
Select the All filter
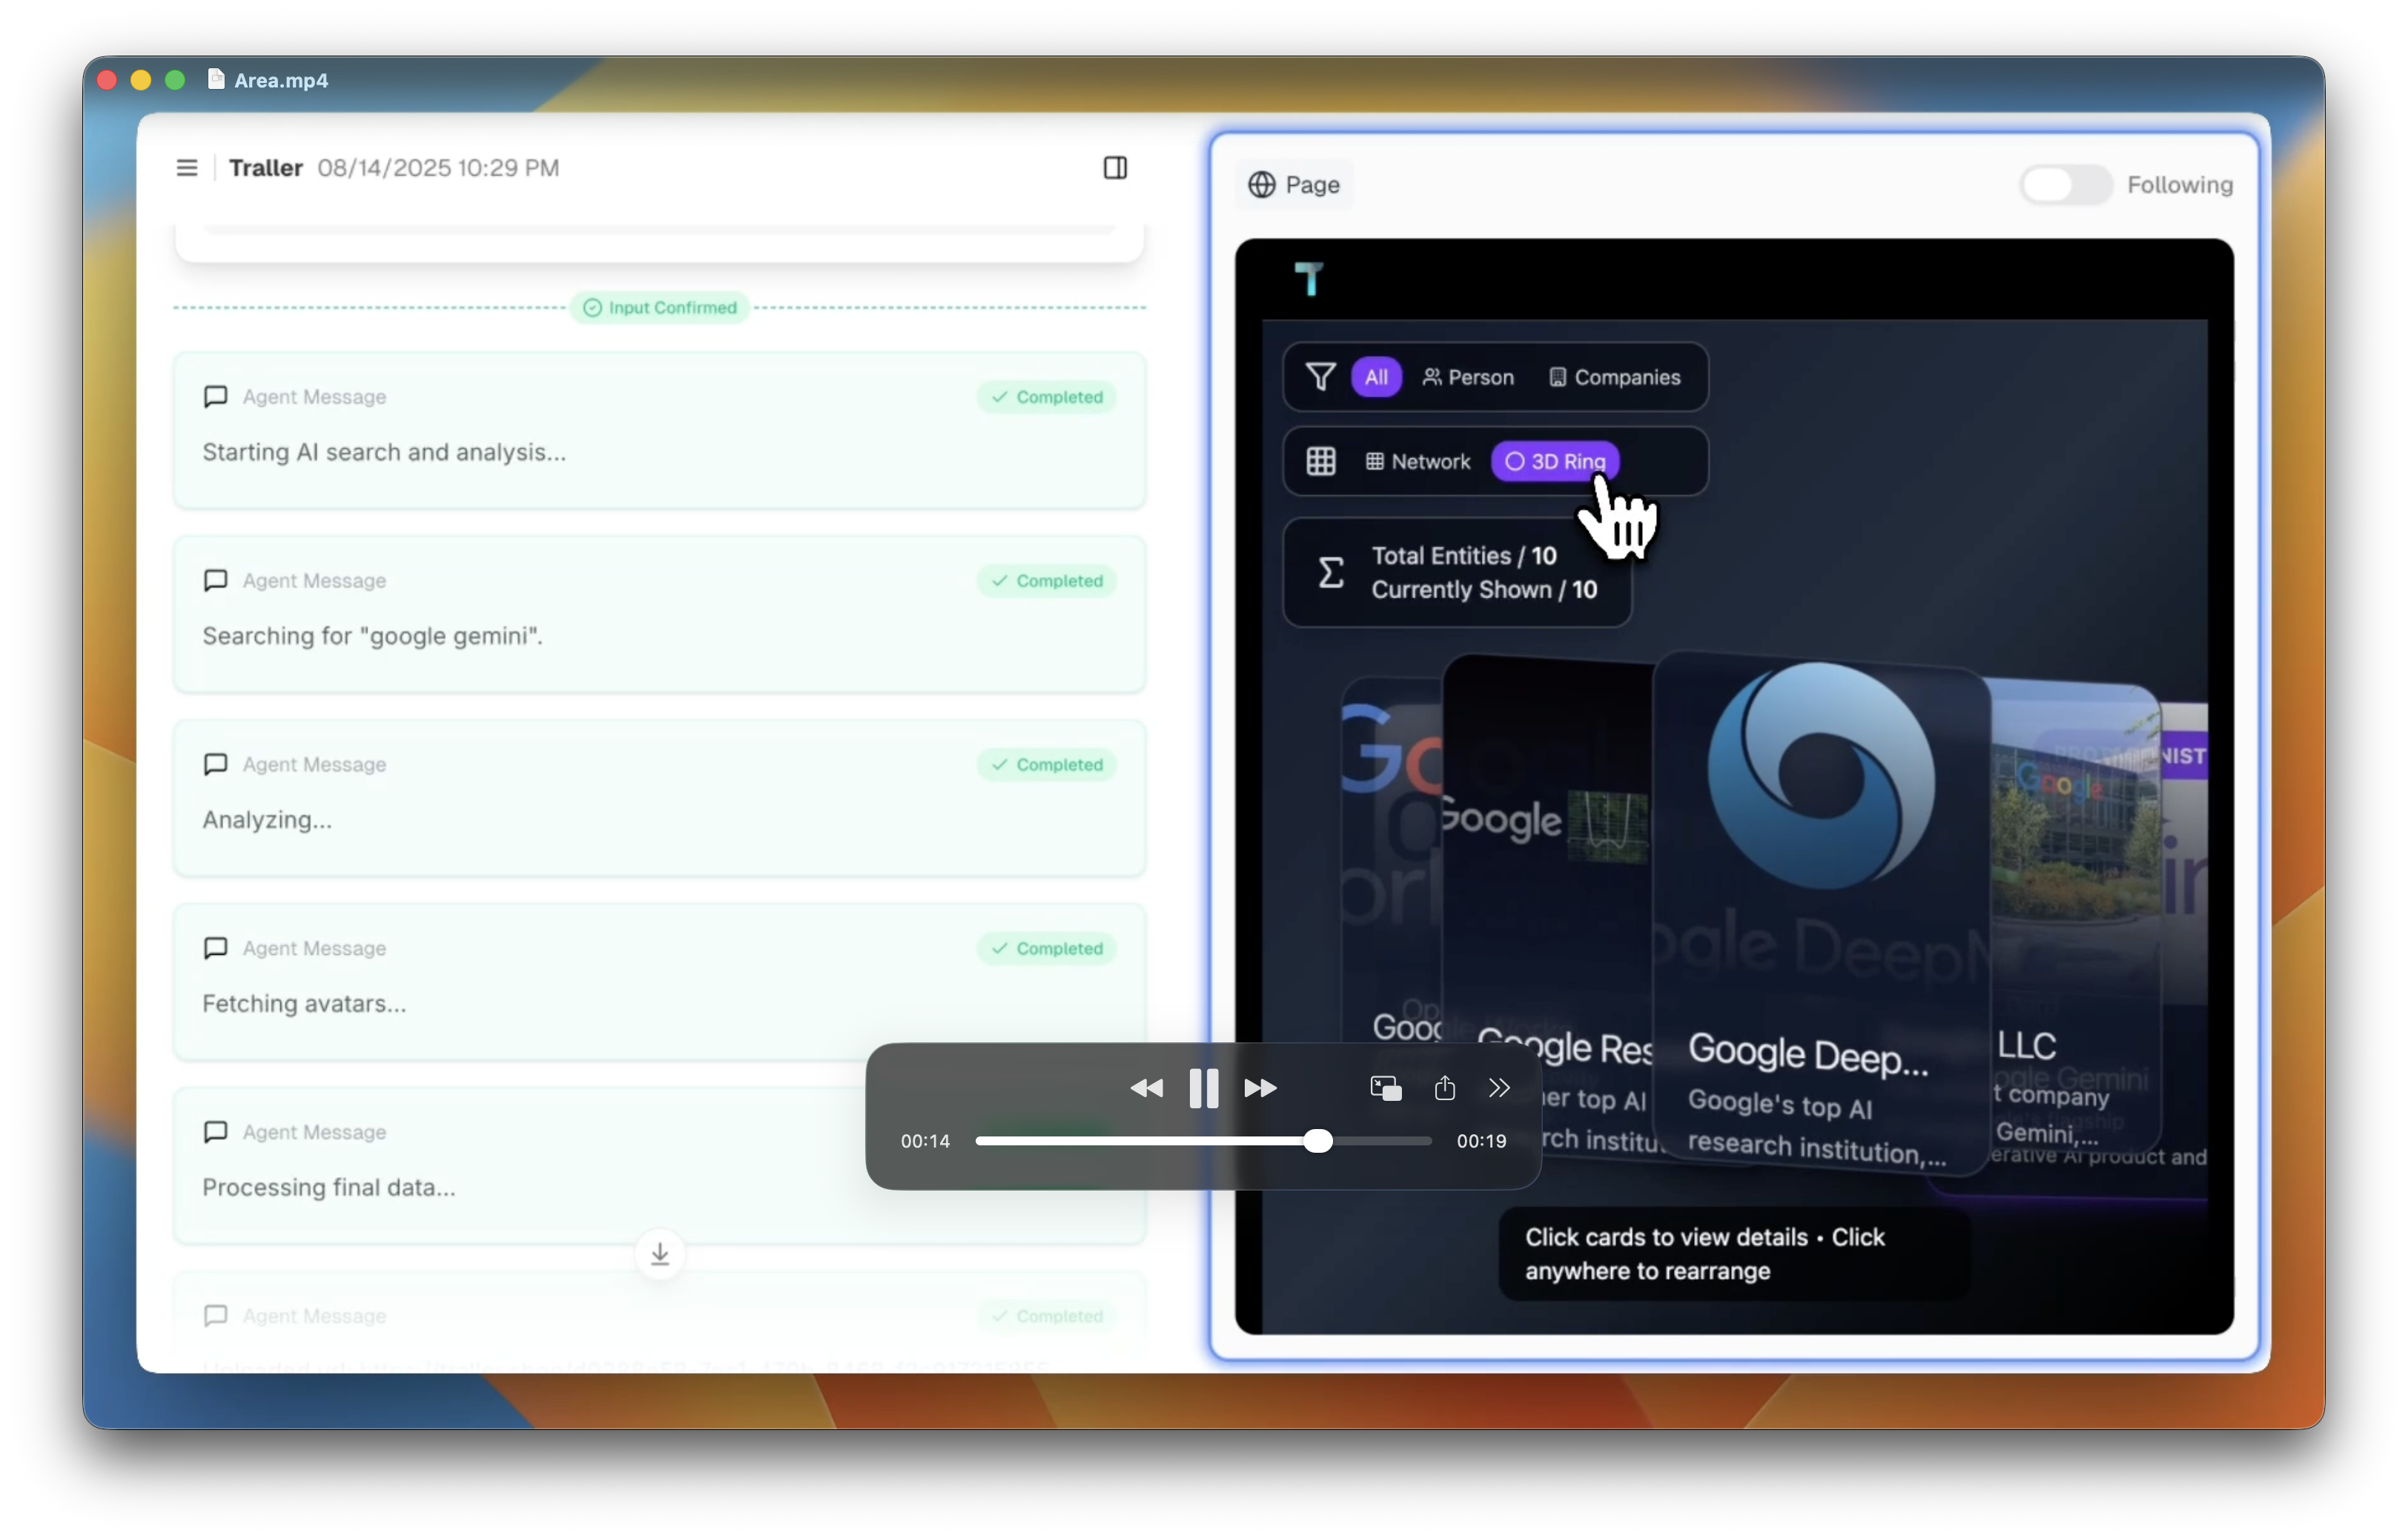tap(1376, 377)
